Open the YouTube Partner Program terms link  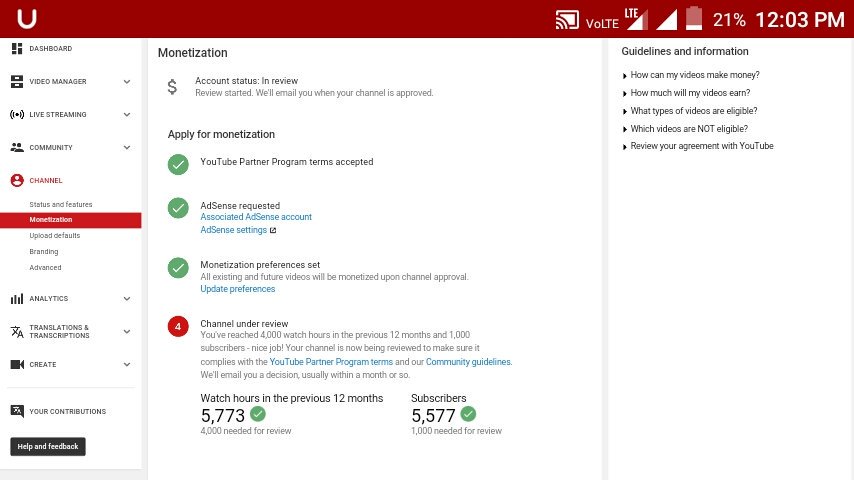click(x=331, y=362)
